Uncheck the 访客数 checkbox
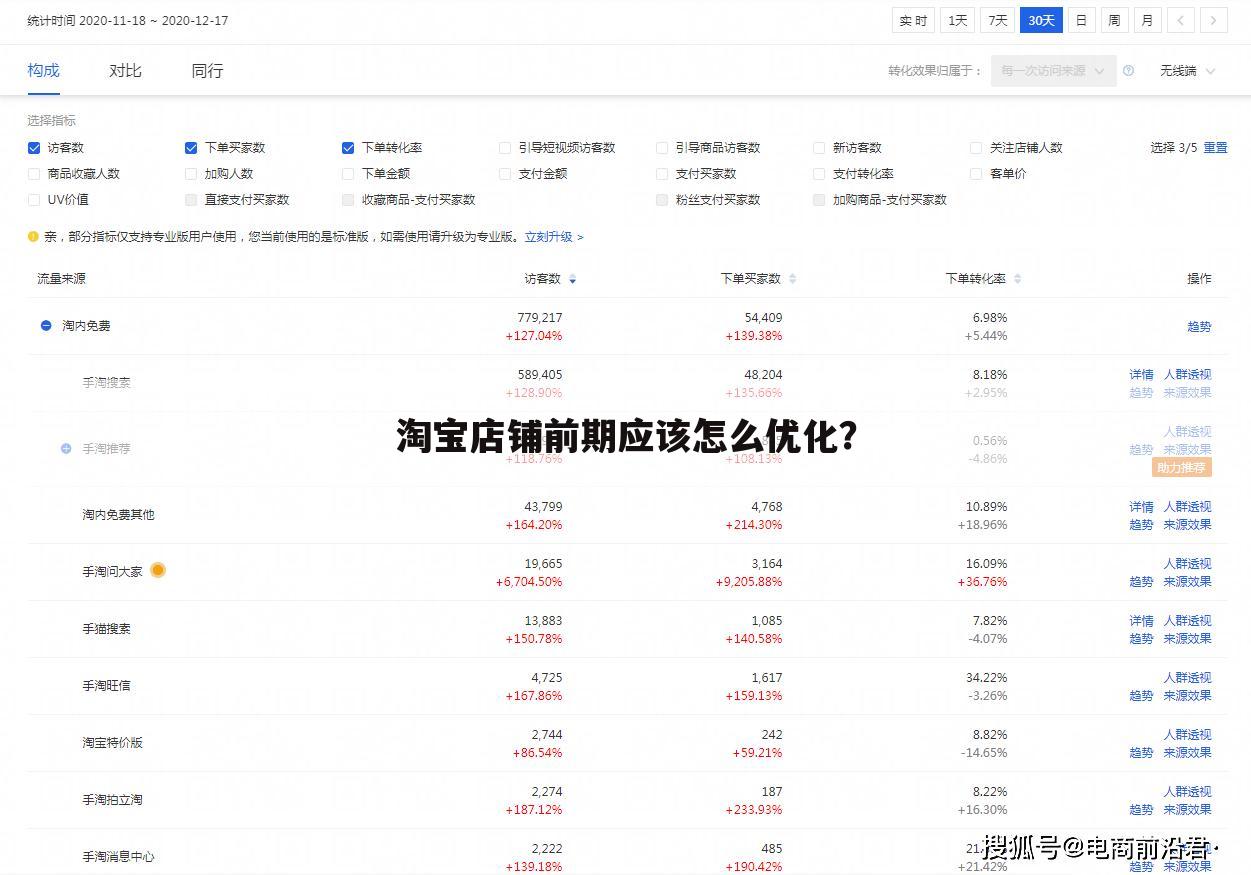This screenshot has width=1251, height=875. click(34, 148)
